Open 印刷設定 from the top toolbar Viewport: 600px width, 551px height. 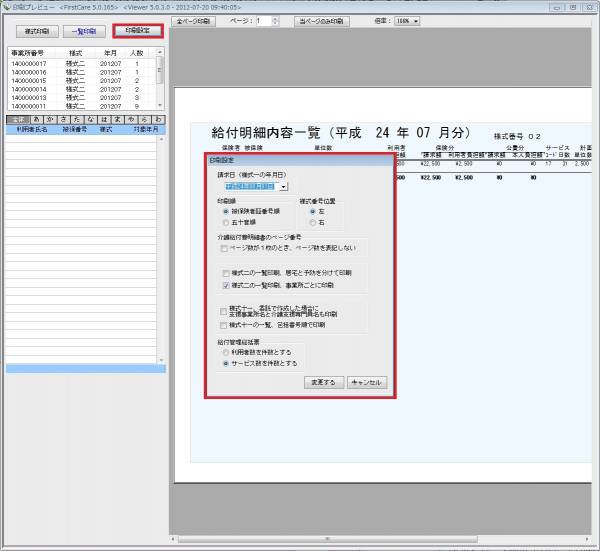tap(137, 31)
